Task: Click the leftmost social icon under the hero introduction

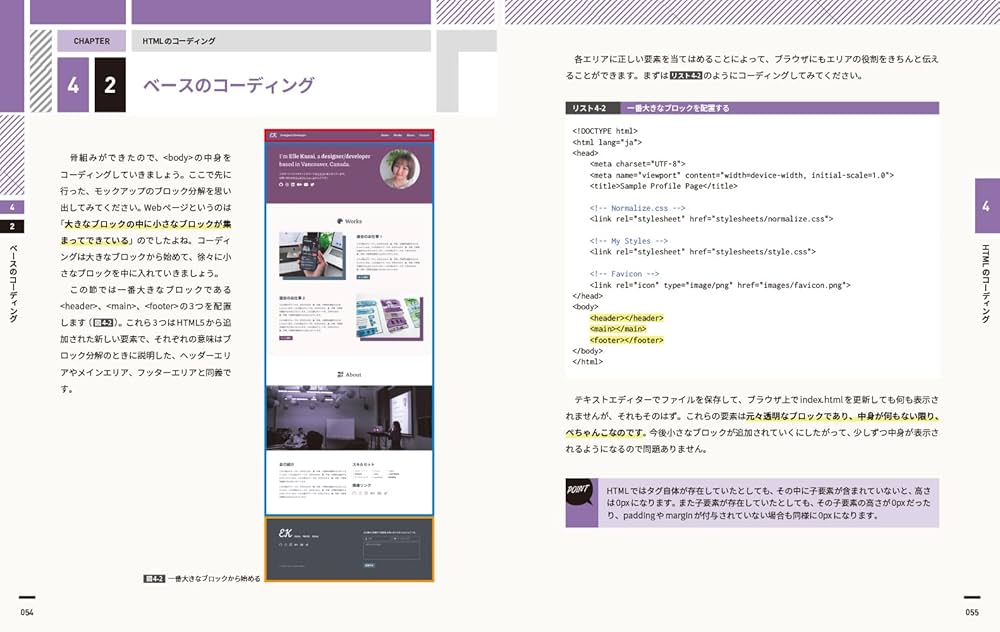Action: click(x=280, y=184)
